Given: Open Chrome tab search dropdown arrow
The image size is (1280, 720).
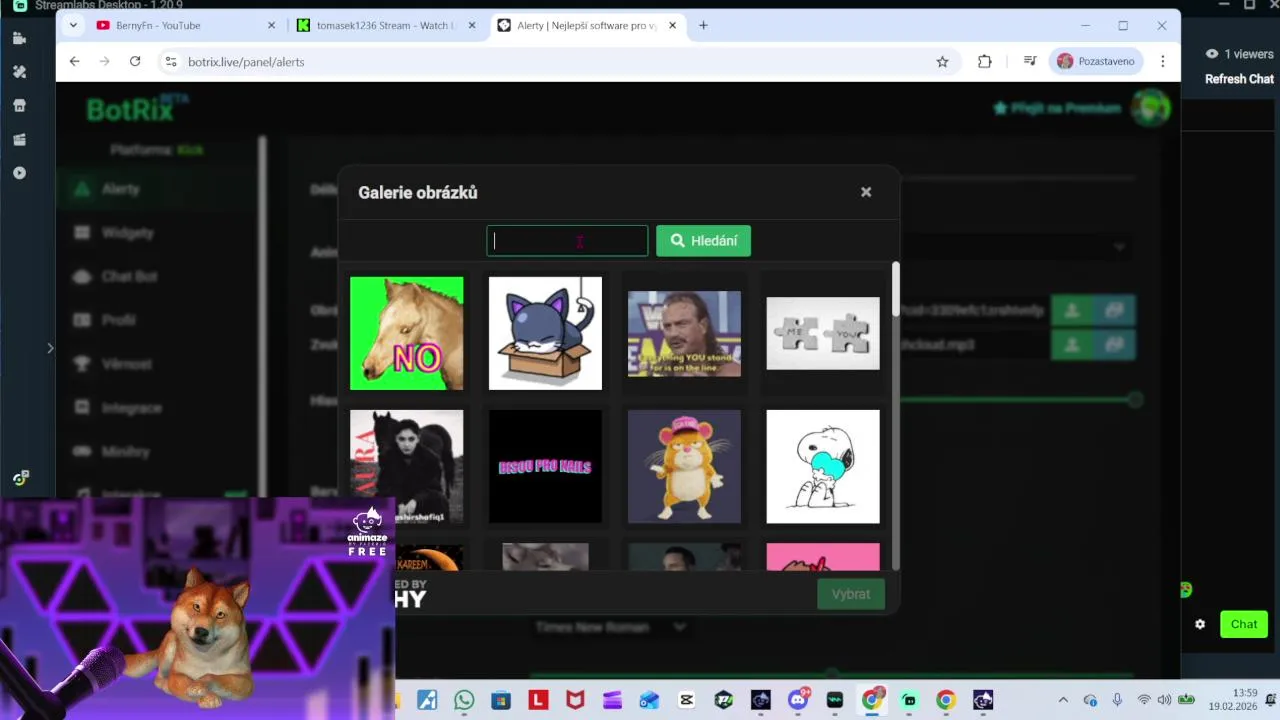Looking at the screenshot, I should (x=73, y=25).
